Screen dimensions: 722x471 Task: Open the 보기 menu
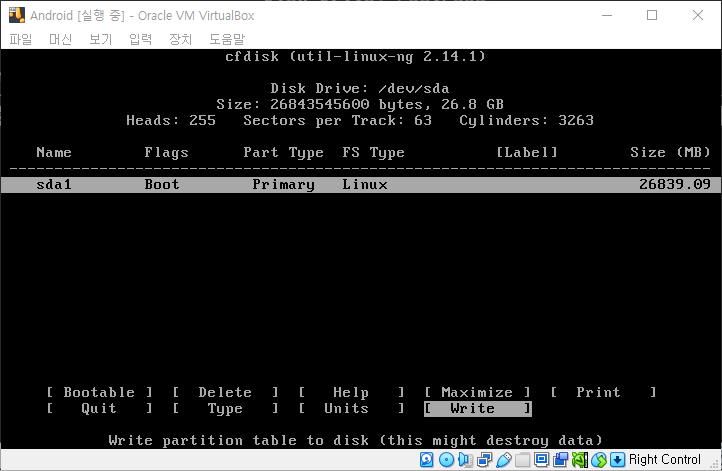coord(100,39)
